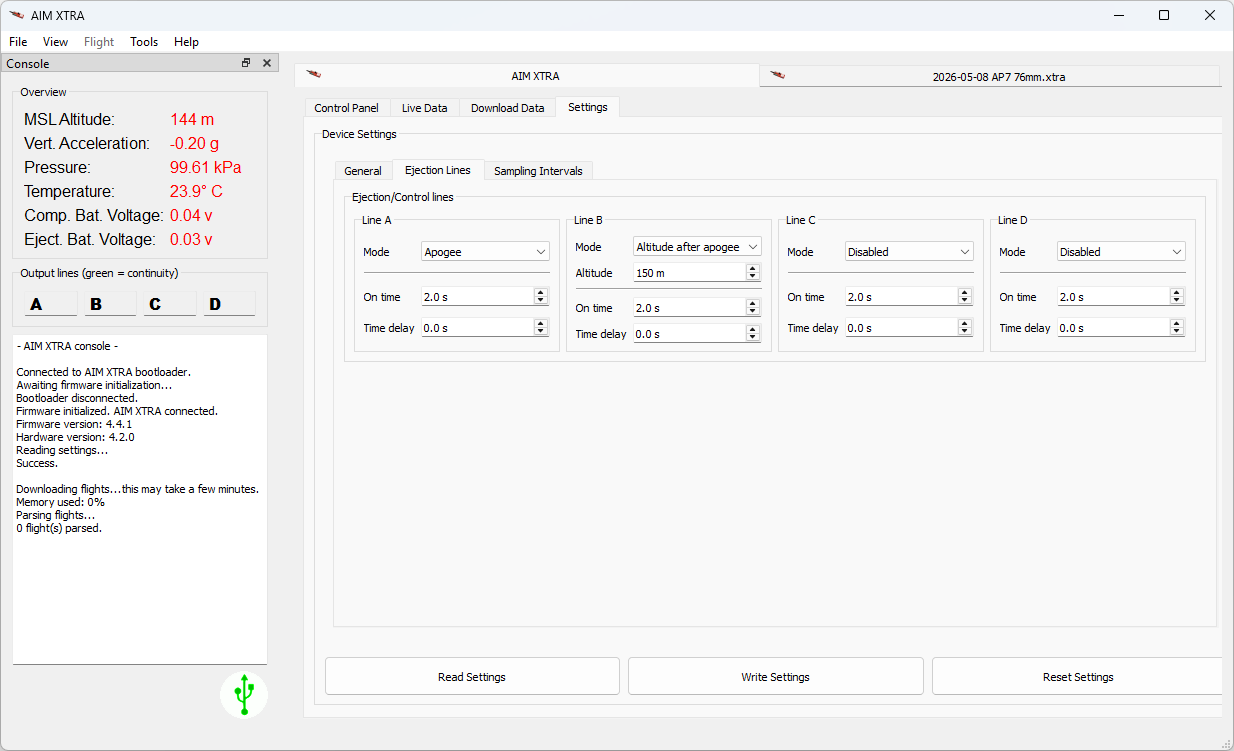Open the Sampling Intervals tab
The width and height of the screenshot is (1234, 751).
(x=538, y=171)
